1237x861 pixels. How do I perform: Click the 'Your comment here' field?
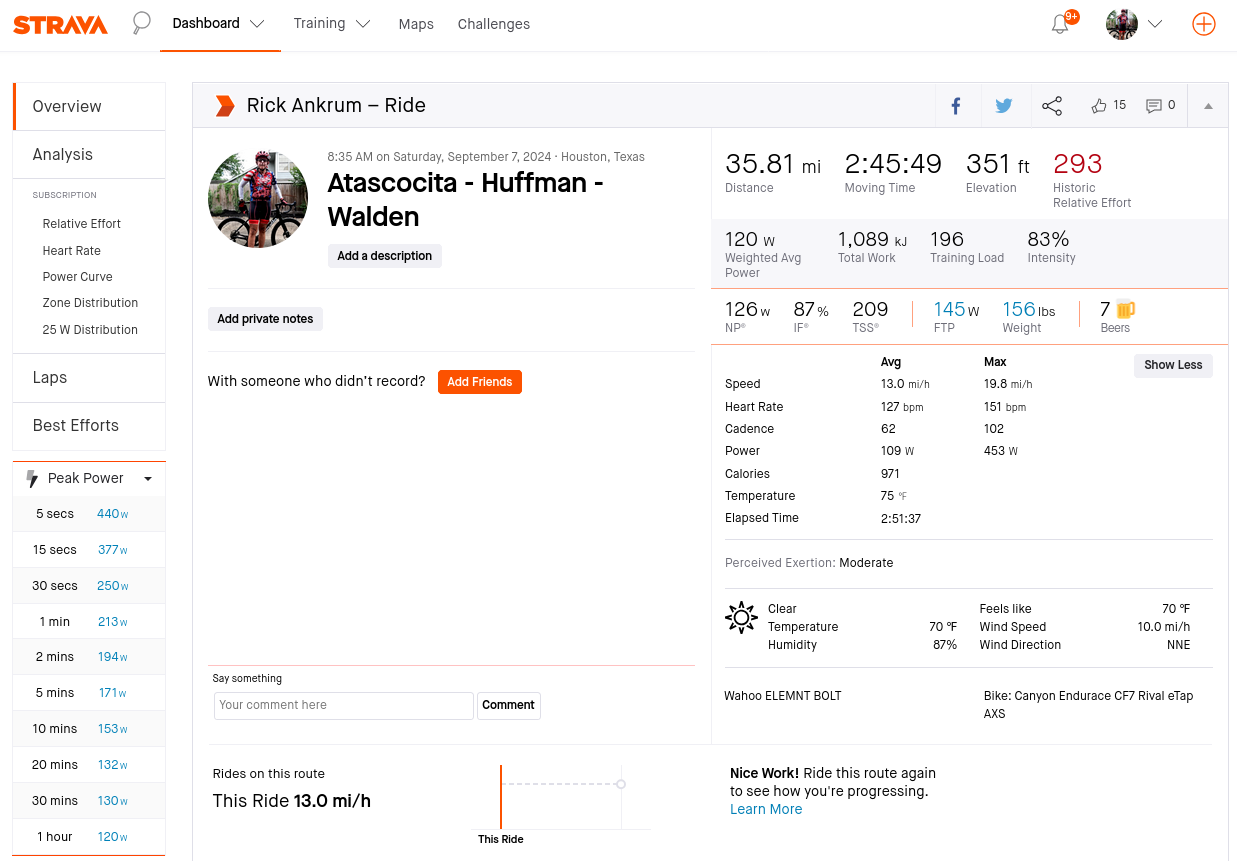[344, 705]
